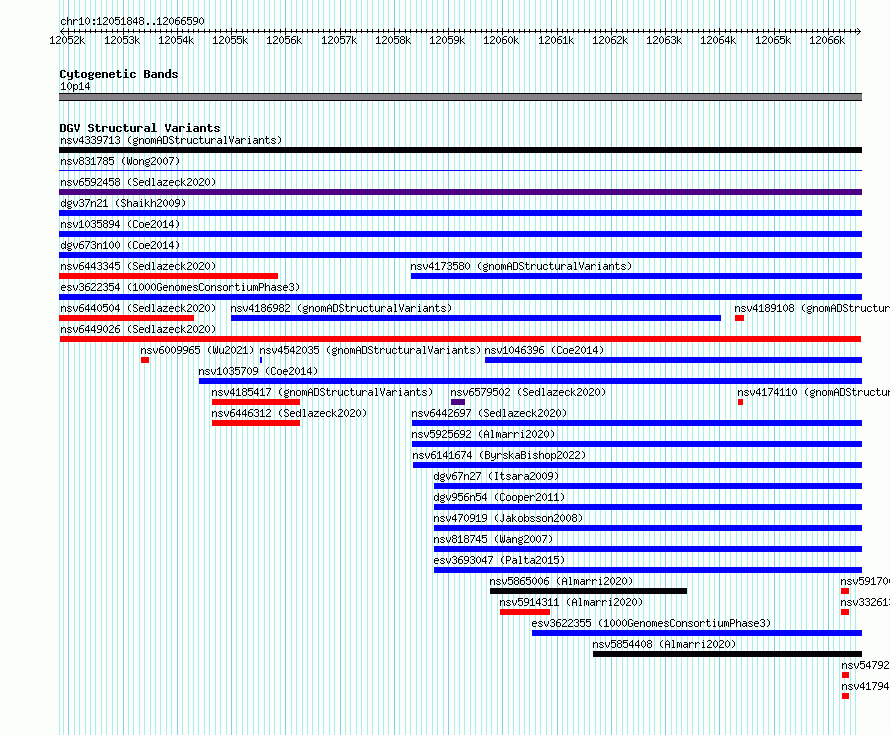
Task: Click the black nsv5854408 variant bar
Action: point(728,654)
